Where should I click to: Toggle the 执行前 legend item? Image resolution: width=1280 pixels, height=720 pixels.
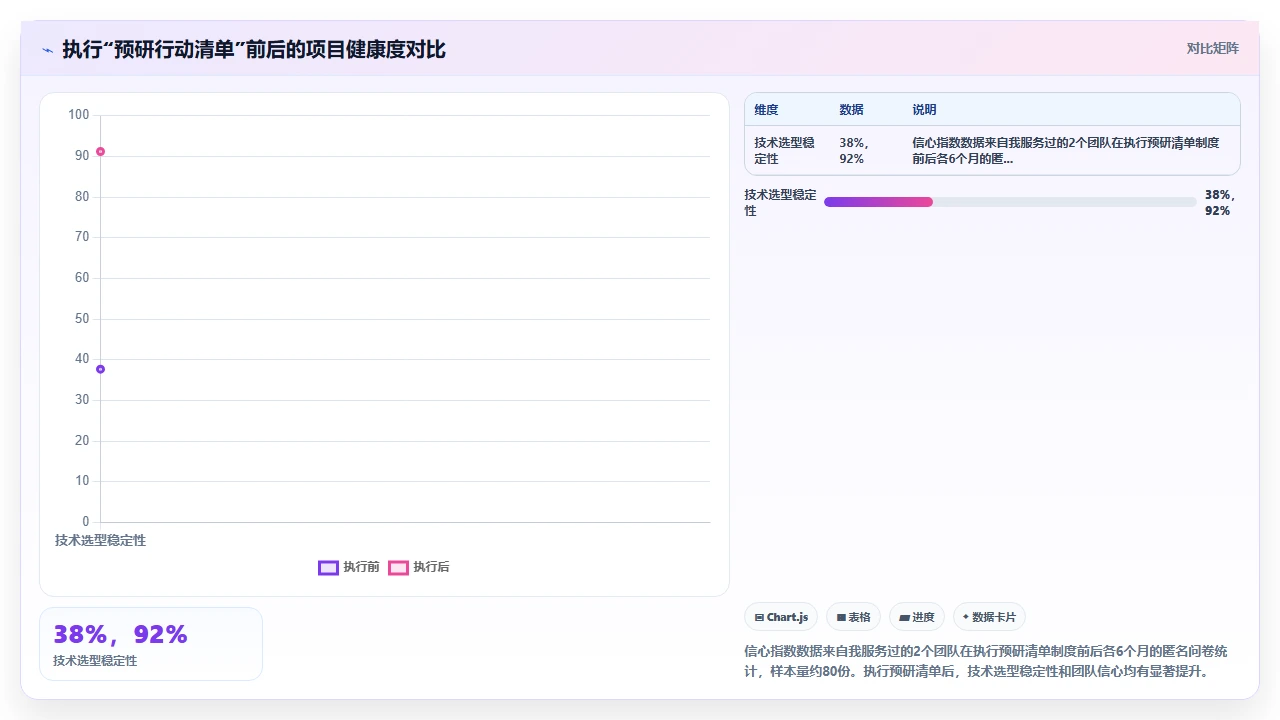[x=349, y=567]
